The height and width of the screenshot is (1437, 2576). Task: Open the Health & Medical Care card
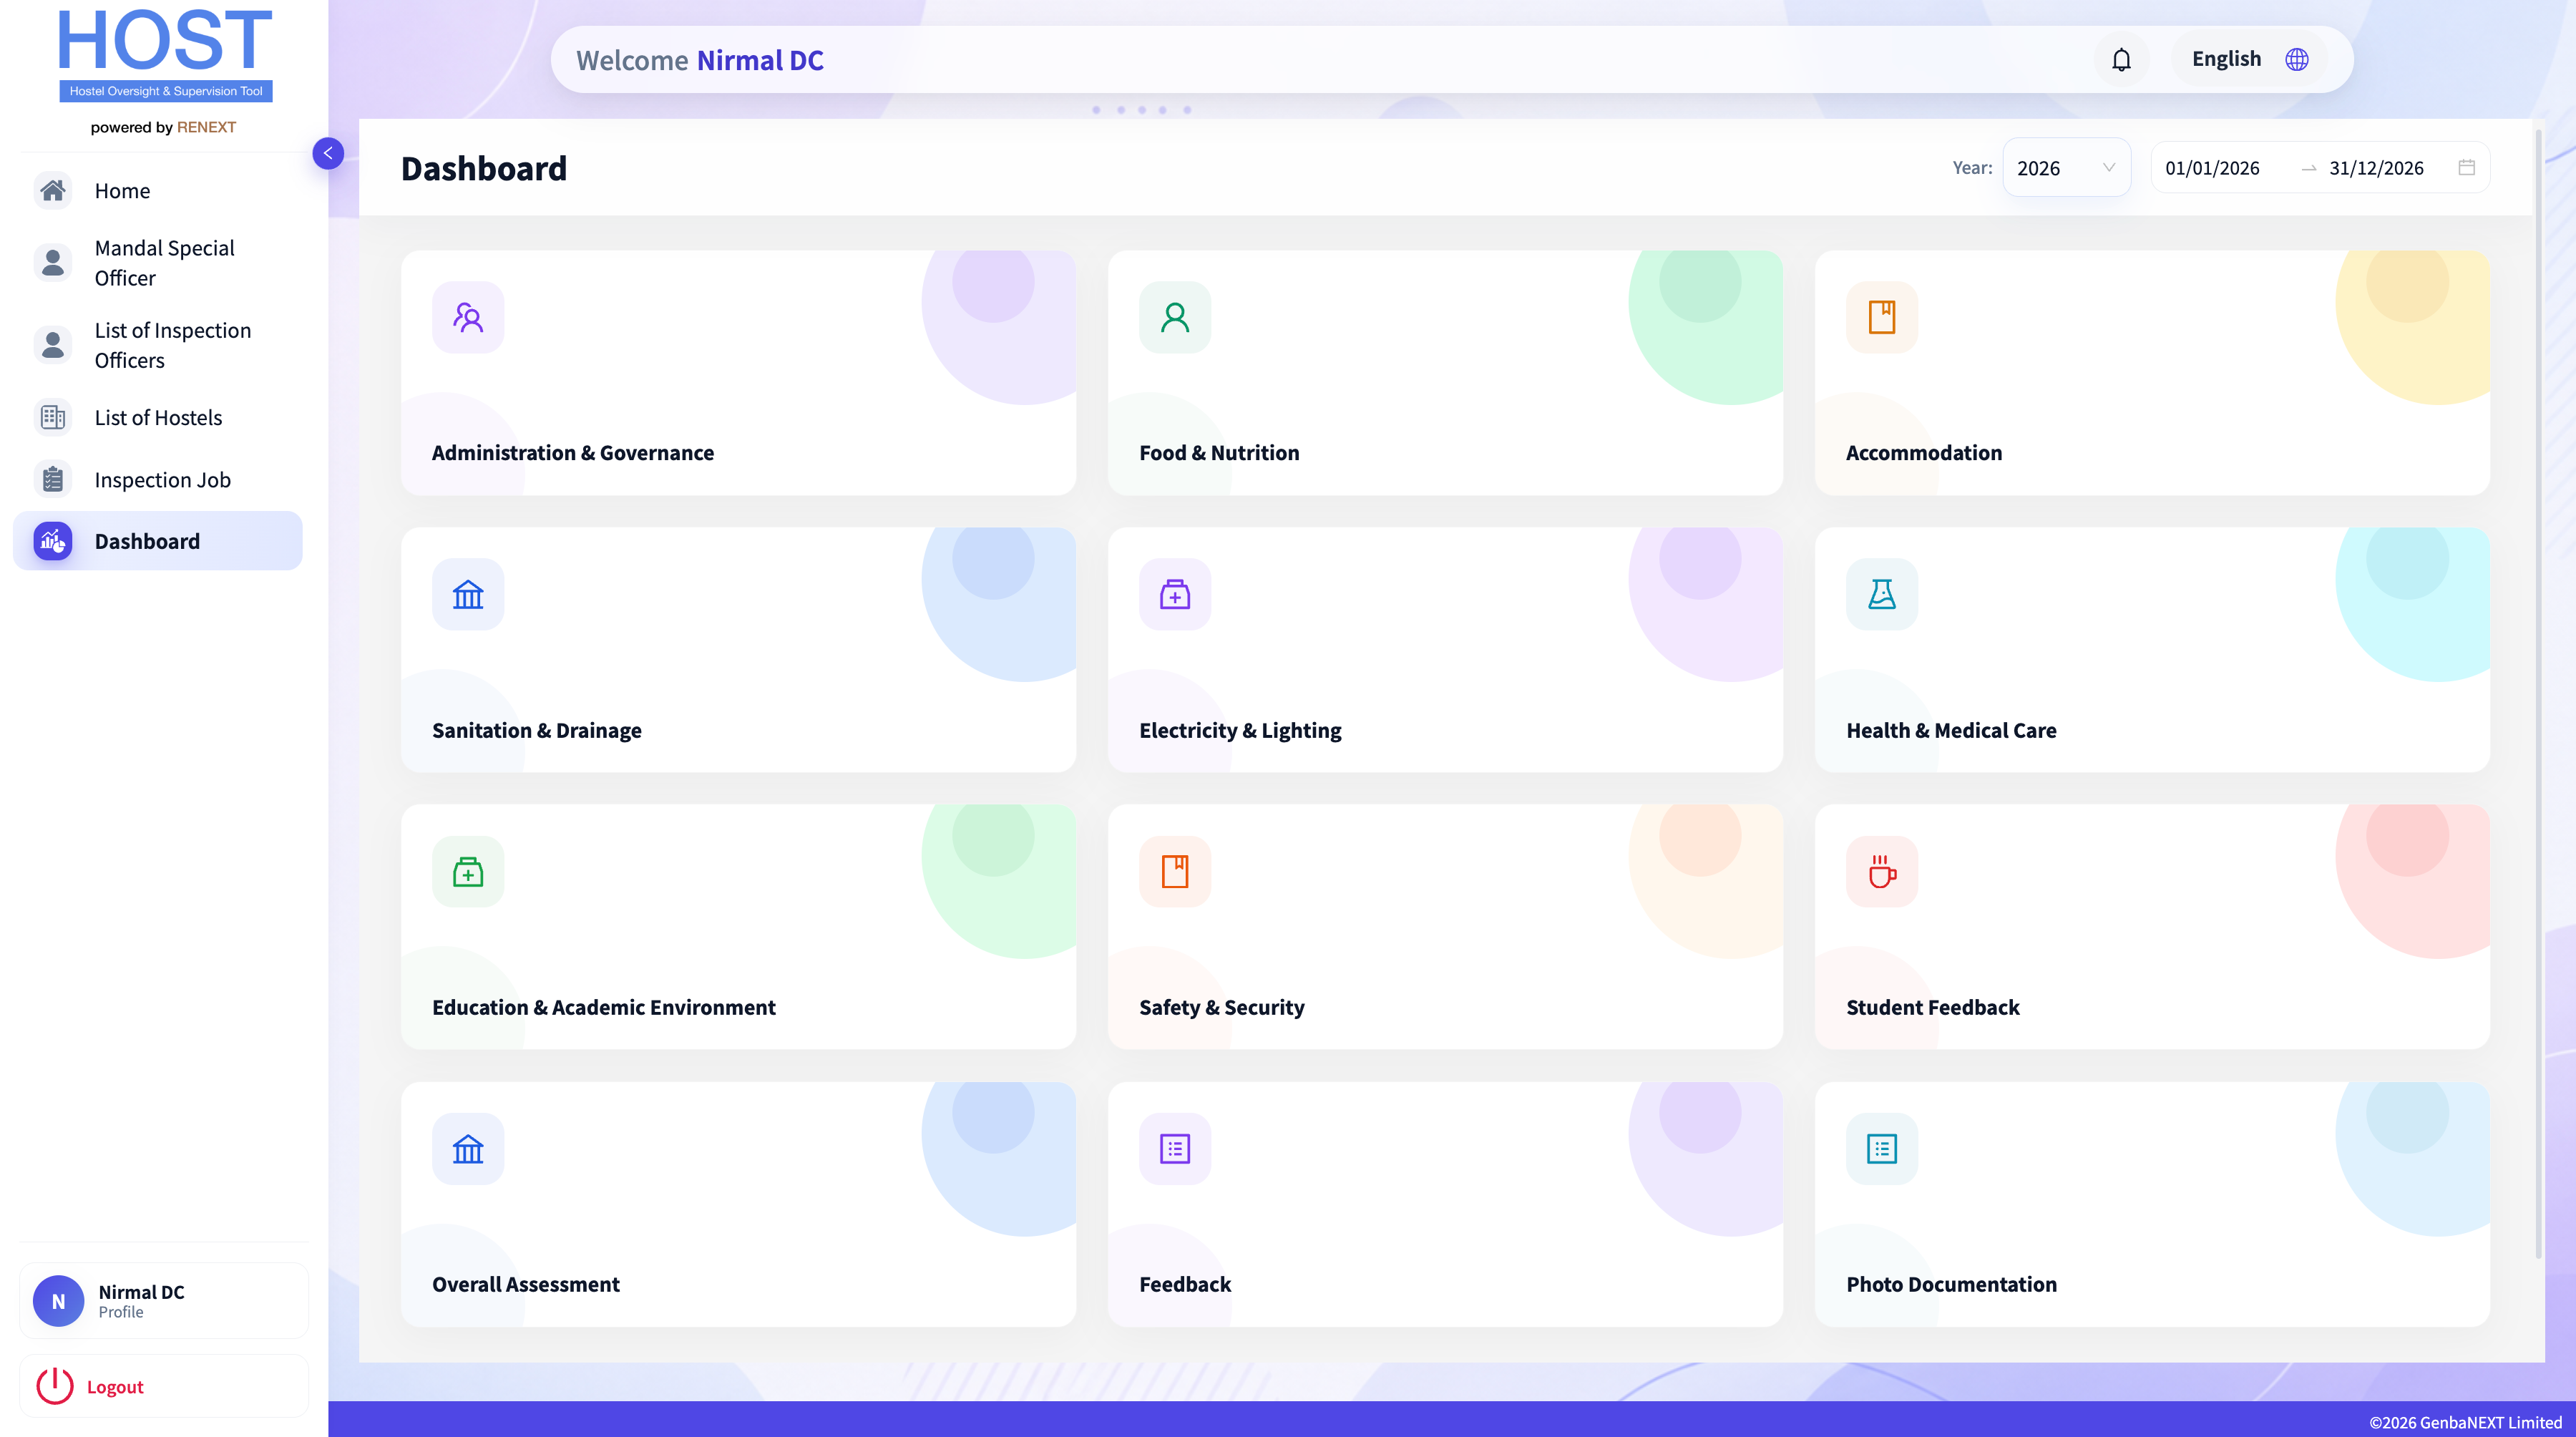[2152, 650]
